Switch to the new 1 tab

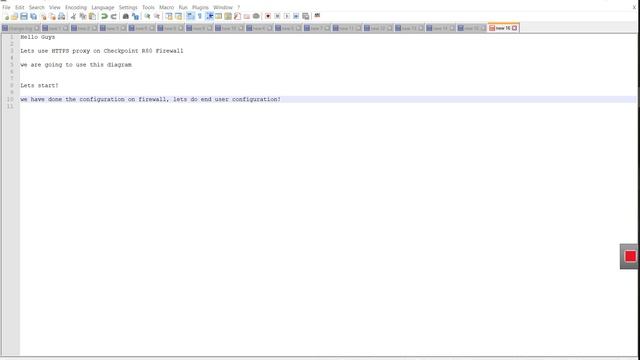[54, 28]
